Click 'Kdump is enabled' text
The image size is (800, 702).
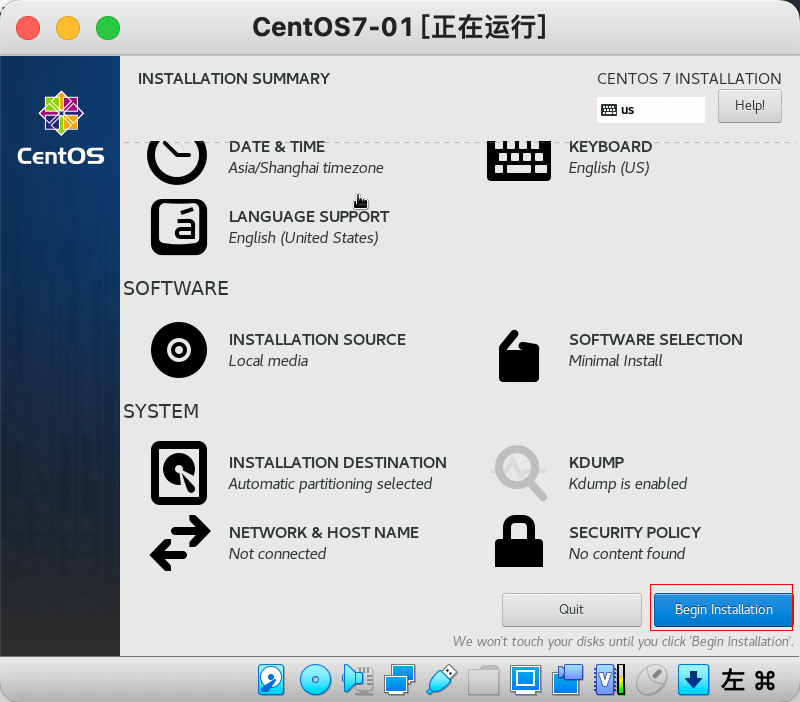(x=628, y=484)
